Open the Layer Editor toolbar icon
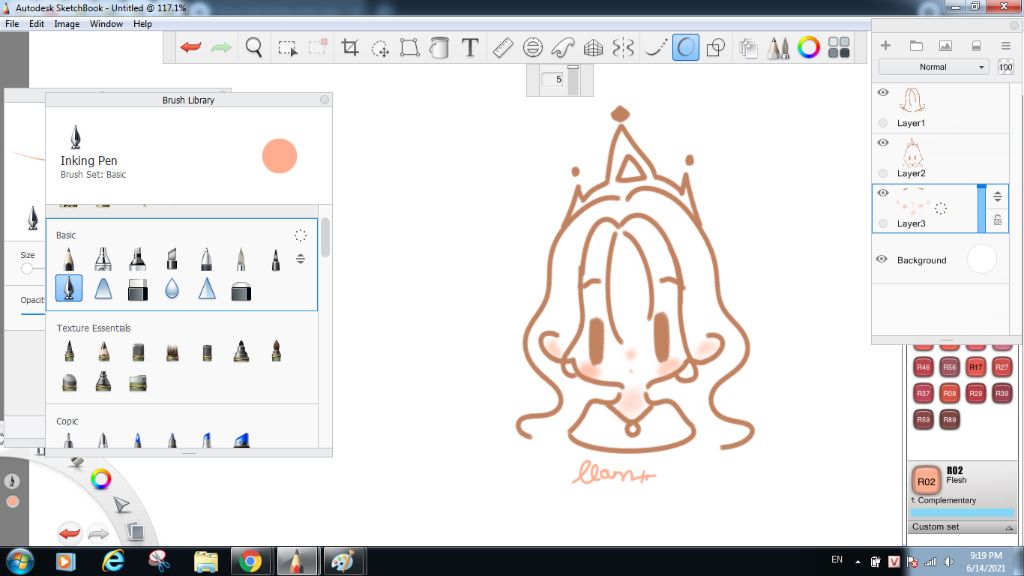Image resolution: width=1024 pixels, height=576 pixels. 748,48
